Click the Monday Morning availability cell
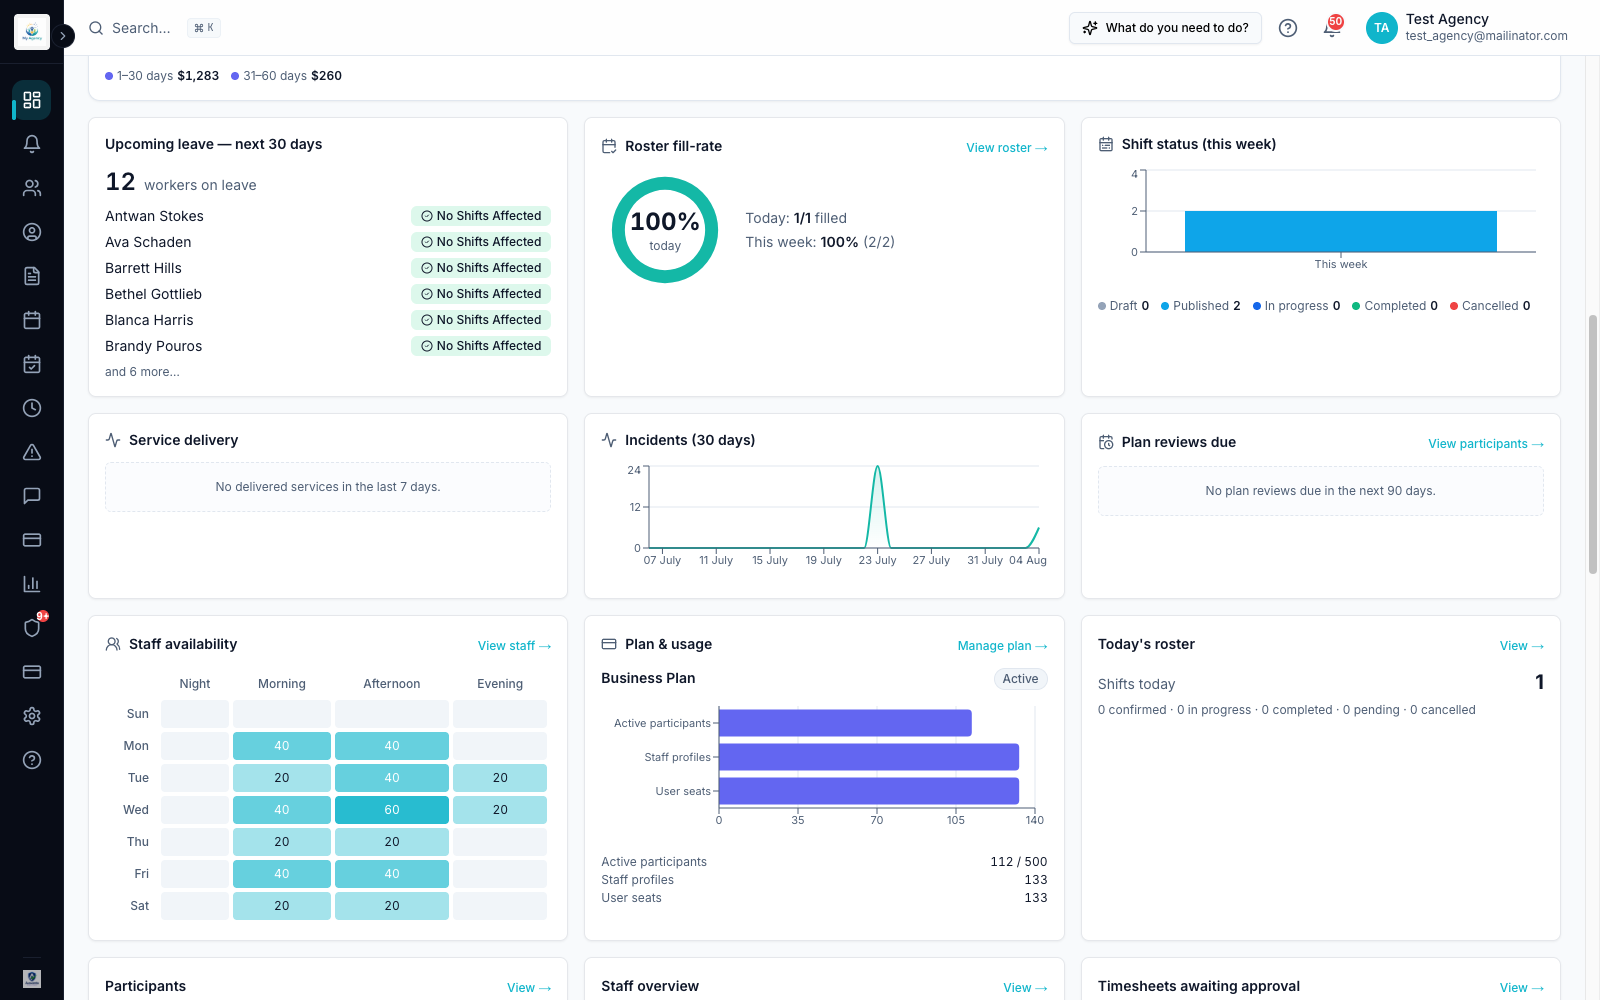Screen dimensions: 1600x1000 click(x=282, y=746)
